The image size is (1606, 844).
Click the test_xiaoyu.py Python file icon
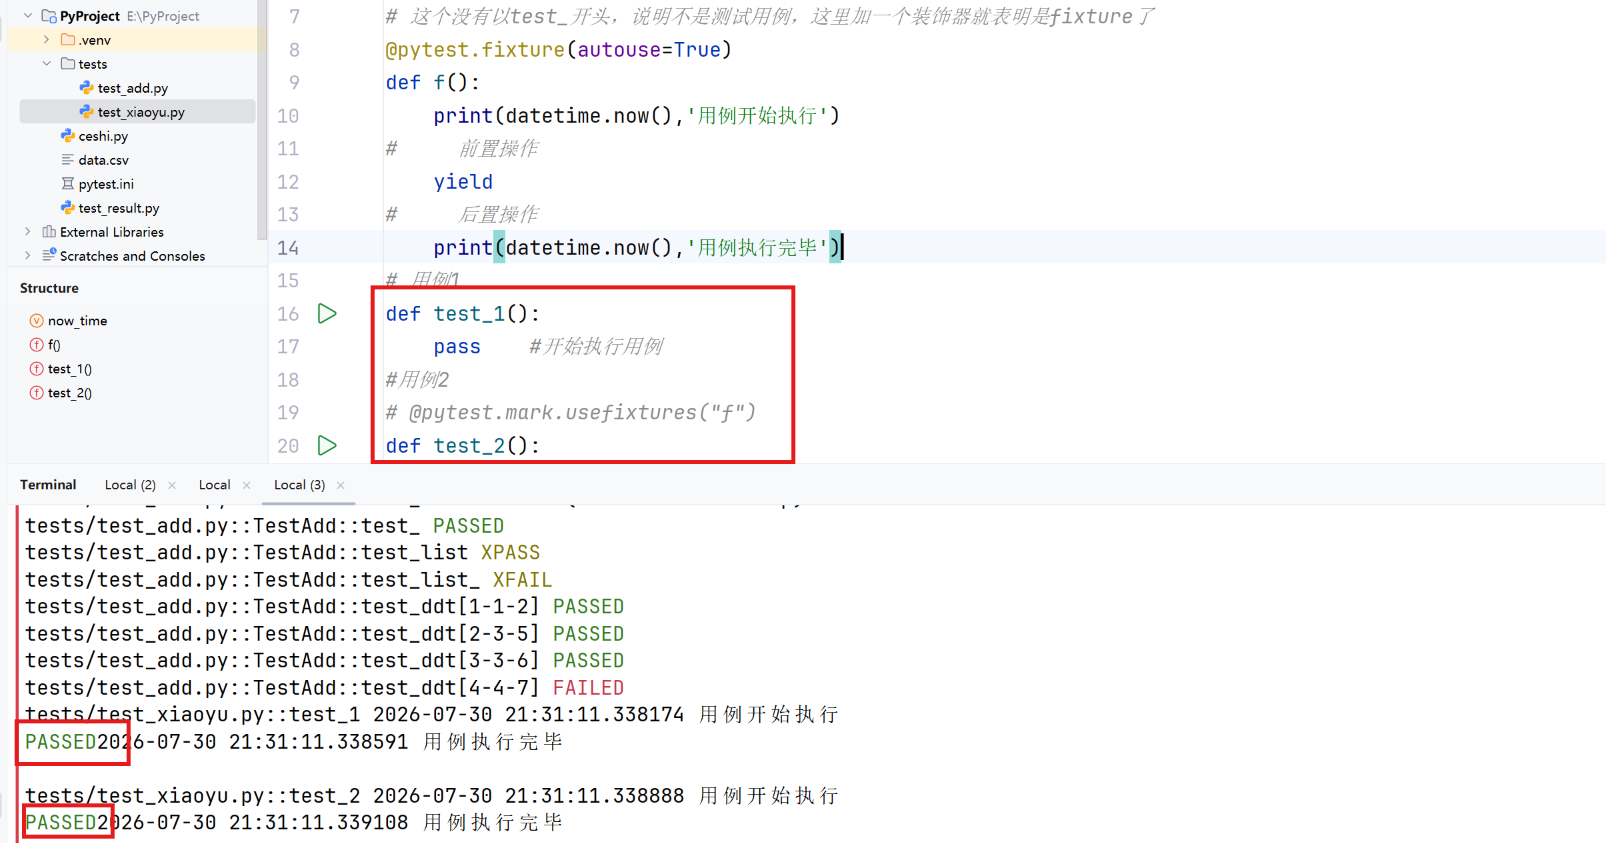pyautogui.click(x=87, y=112)
